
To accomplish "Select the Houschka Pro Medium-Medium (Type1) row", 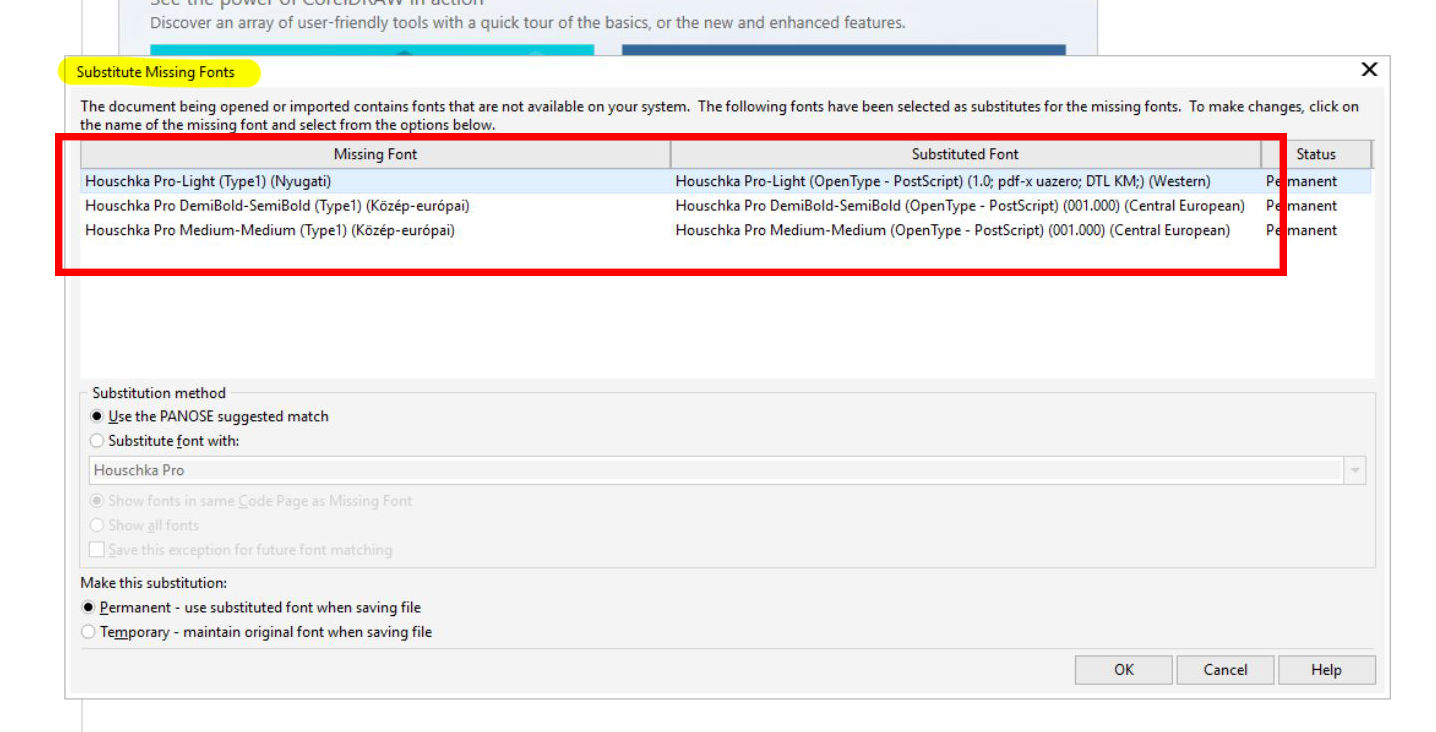I will [x=726, y=230].
